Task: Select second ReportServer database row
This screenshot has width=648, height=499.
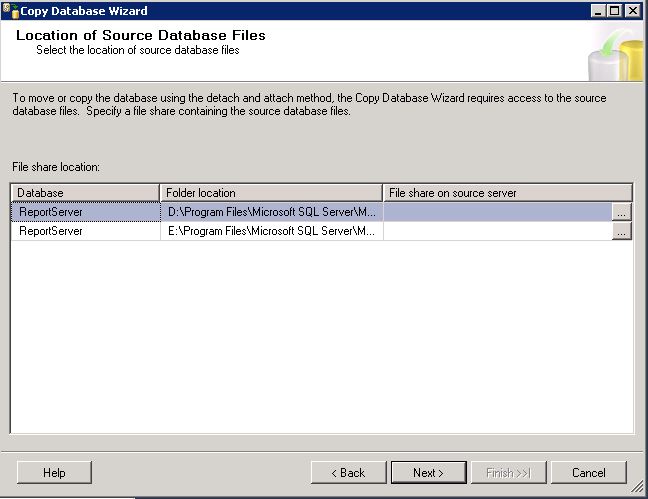Action: [86, 231]
